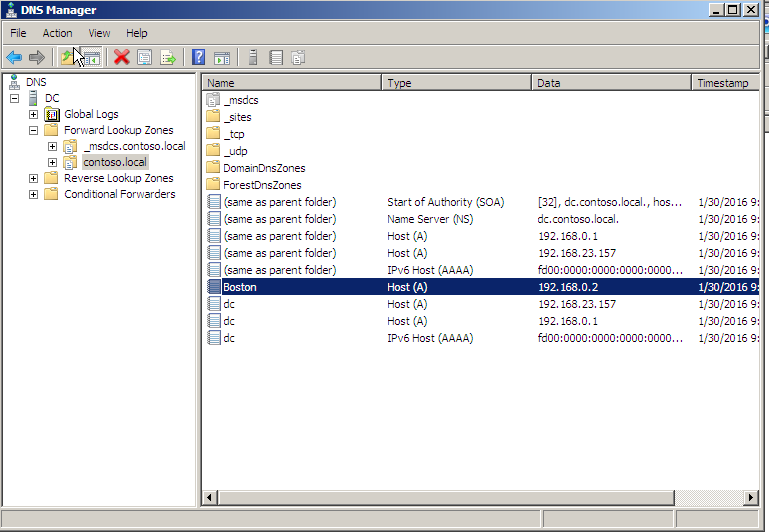Image resolution: width=769 pixels, height=532 pixels.
Task: Select Conditional Forwarders in the tree
Action: click(x=119, y=194)
